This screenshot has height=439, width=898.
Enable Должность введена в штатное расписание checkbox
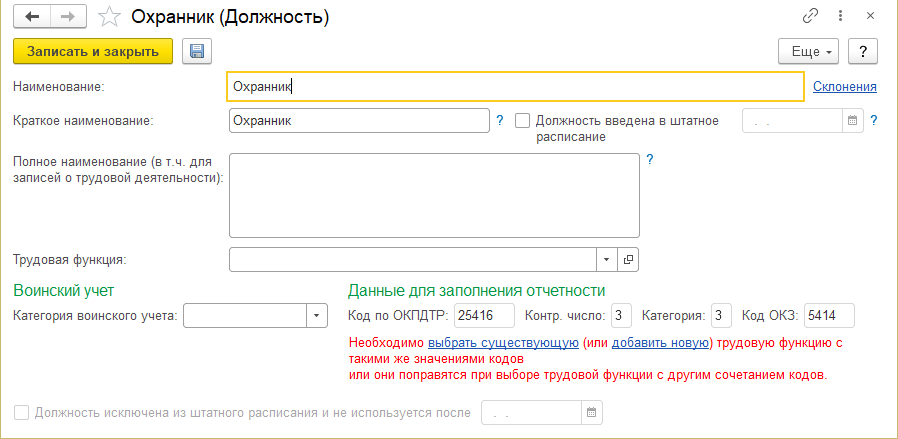tap(522, 121)
